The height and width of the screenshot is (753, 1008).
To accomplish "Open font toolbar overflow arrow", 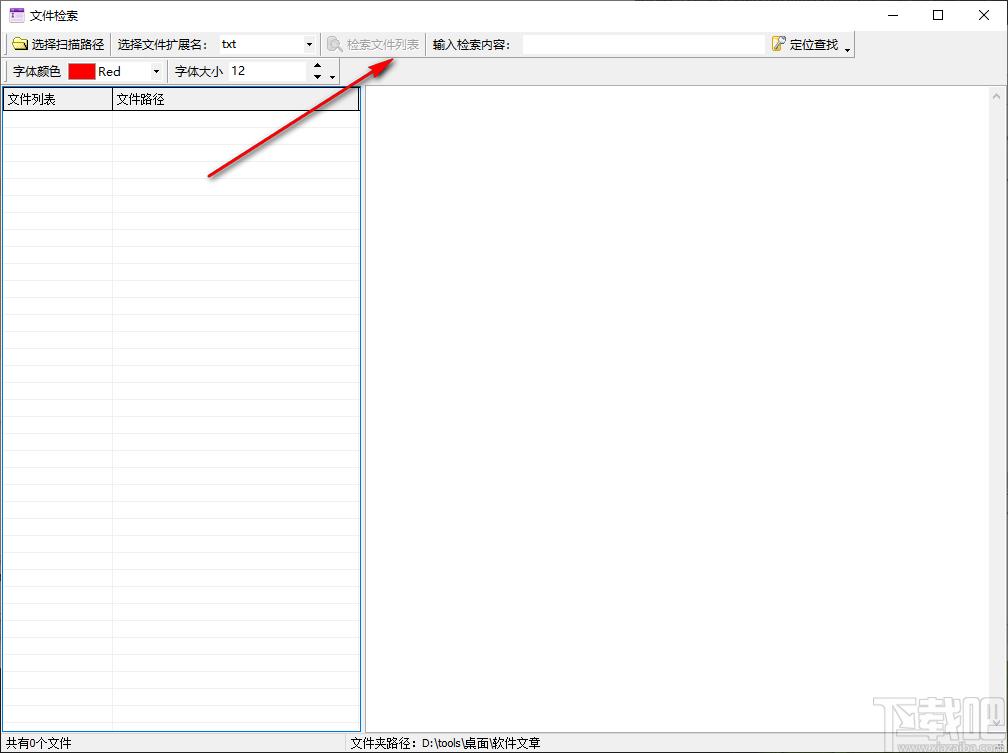I will point(332,77).
